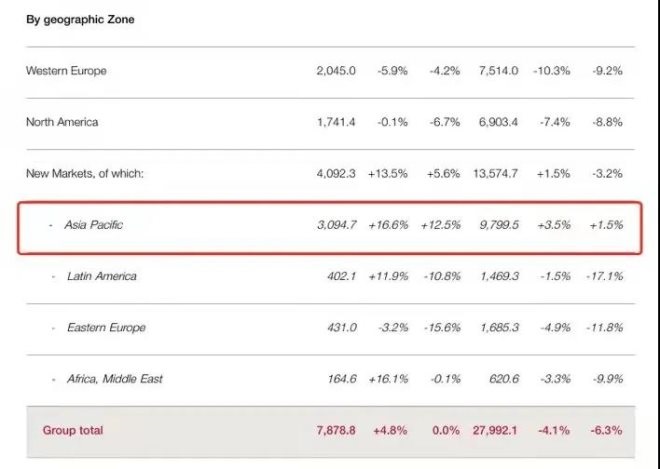Select the Latin America row label
This screenshot has width=660, height=469.
102,276
